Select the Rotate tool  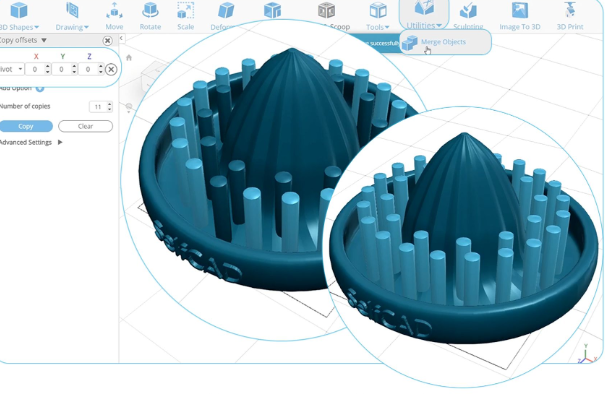pyautogui.click(x=150, y=16)
